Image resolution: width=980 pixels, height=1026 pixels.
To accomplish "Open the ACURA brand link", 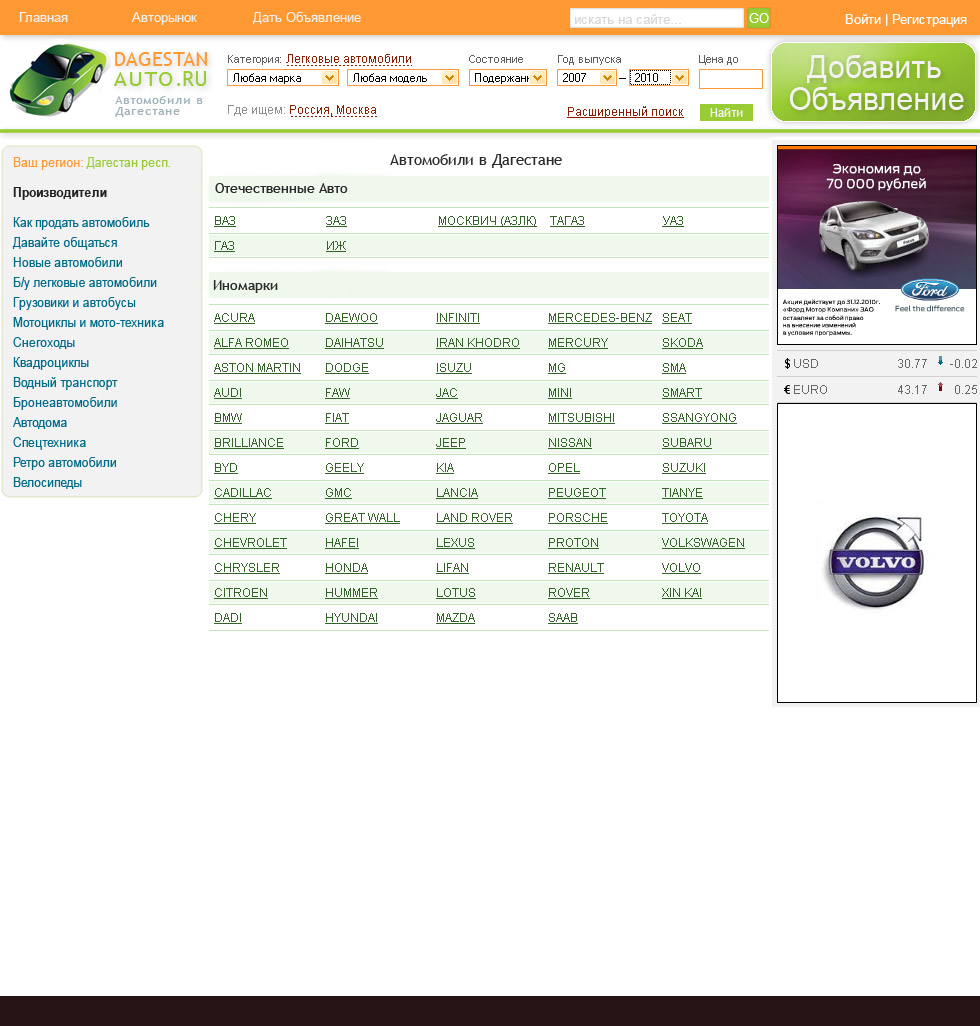I will (x=234, y=318).
